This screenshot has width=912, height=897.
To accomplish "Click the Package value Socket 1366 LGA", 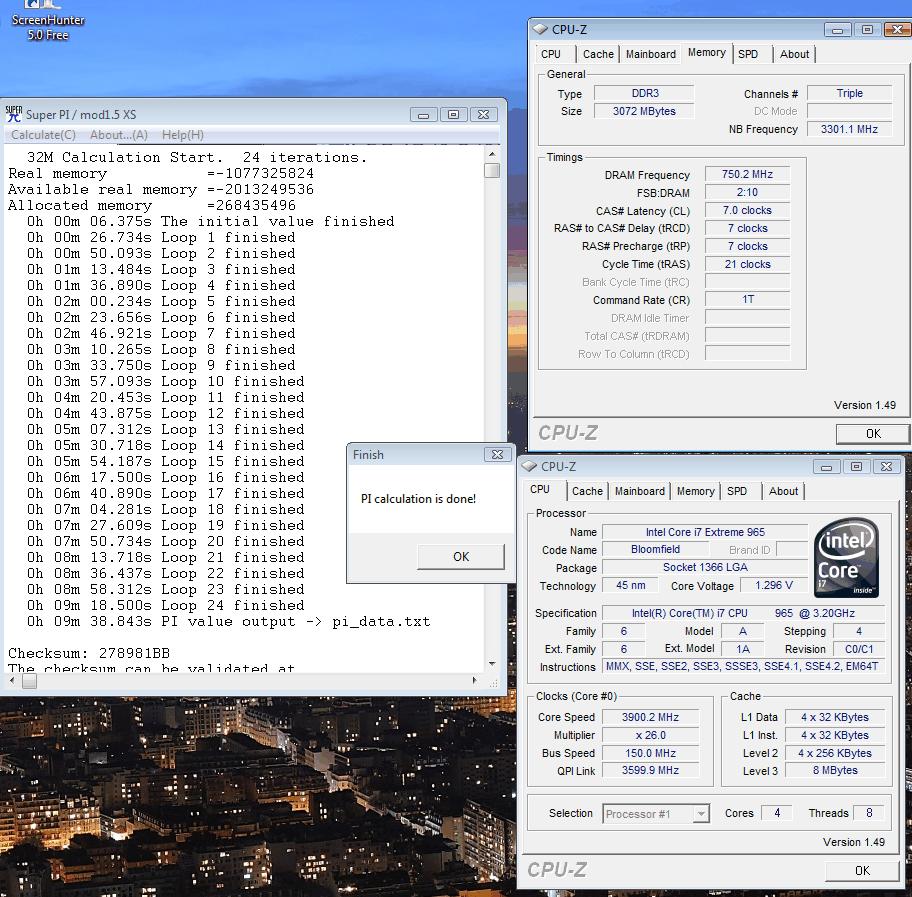I will 705,567.
